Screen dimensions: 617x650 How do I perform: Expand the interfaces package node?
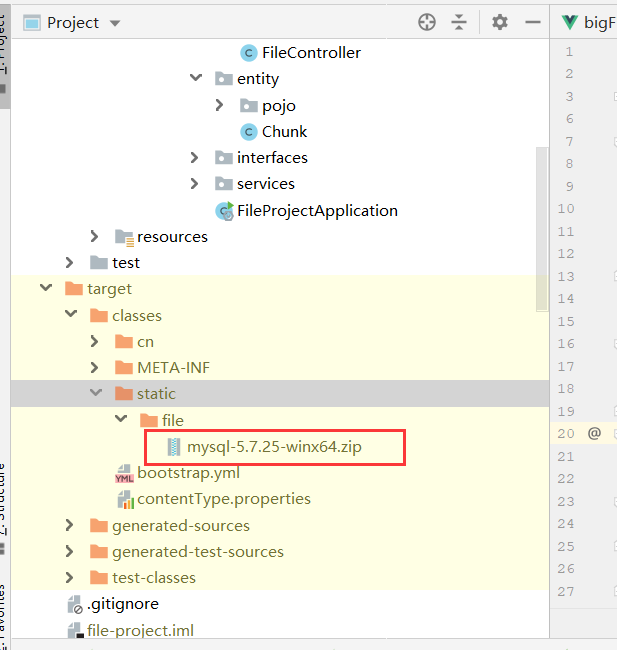[x=194, y=158]
